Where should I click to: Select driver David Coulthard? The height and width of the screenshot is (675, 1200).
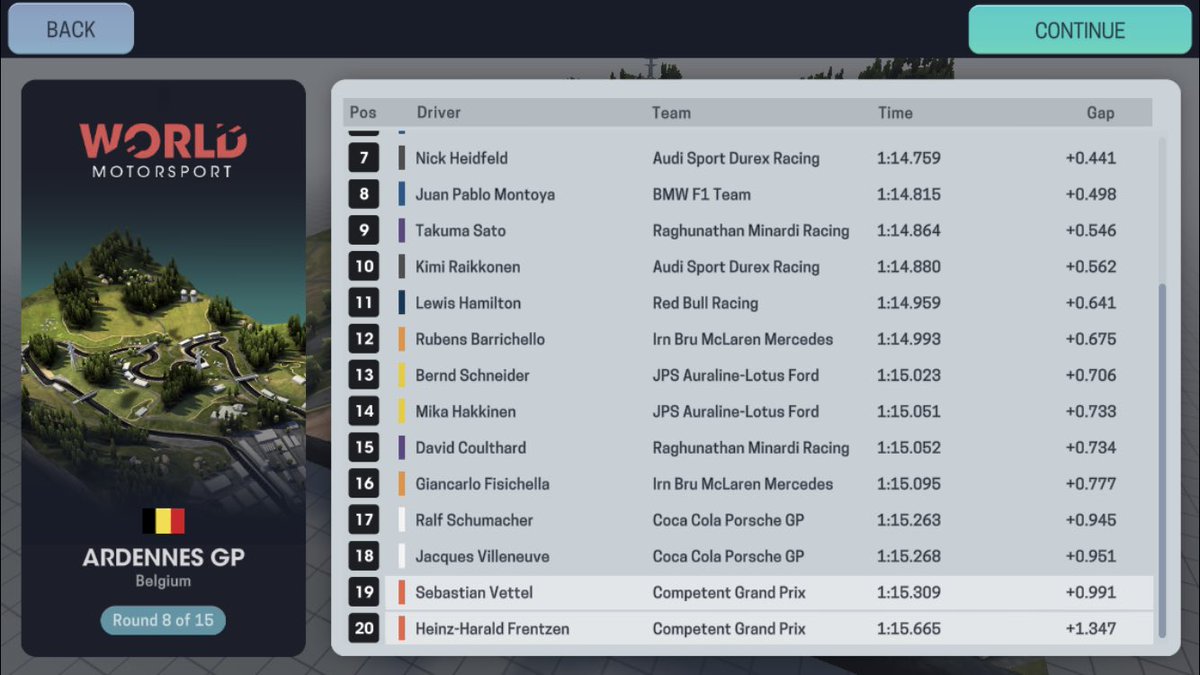tap(471, 448)
